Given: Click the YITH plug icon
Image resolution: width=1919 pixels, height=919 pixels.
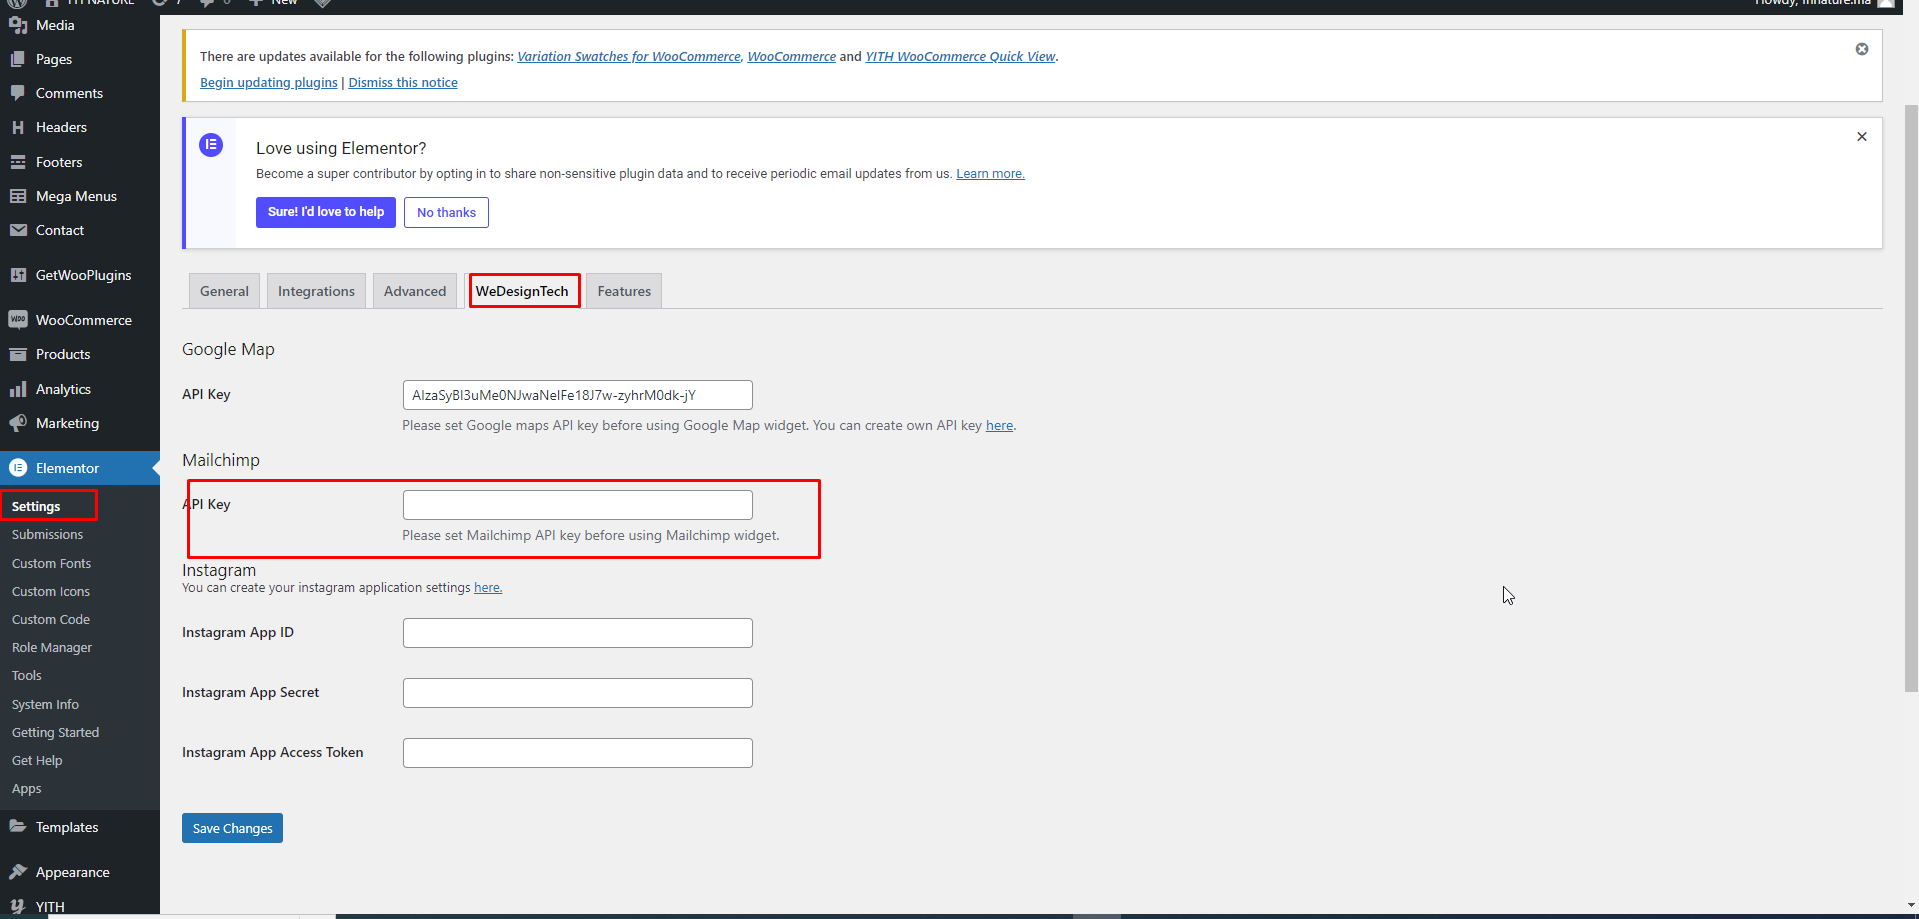Looking at the screenshot, I should (18, 907).
